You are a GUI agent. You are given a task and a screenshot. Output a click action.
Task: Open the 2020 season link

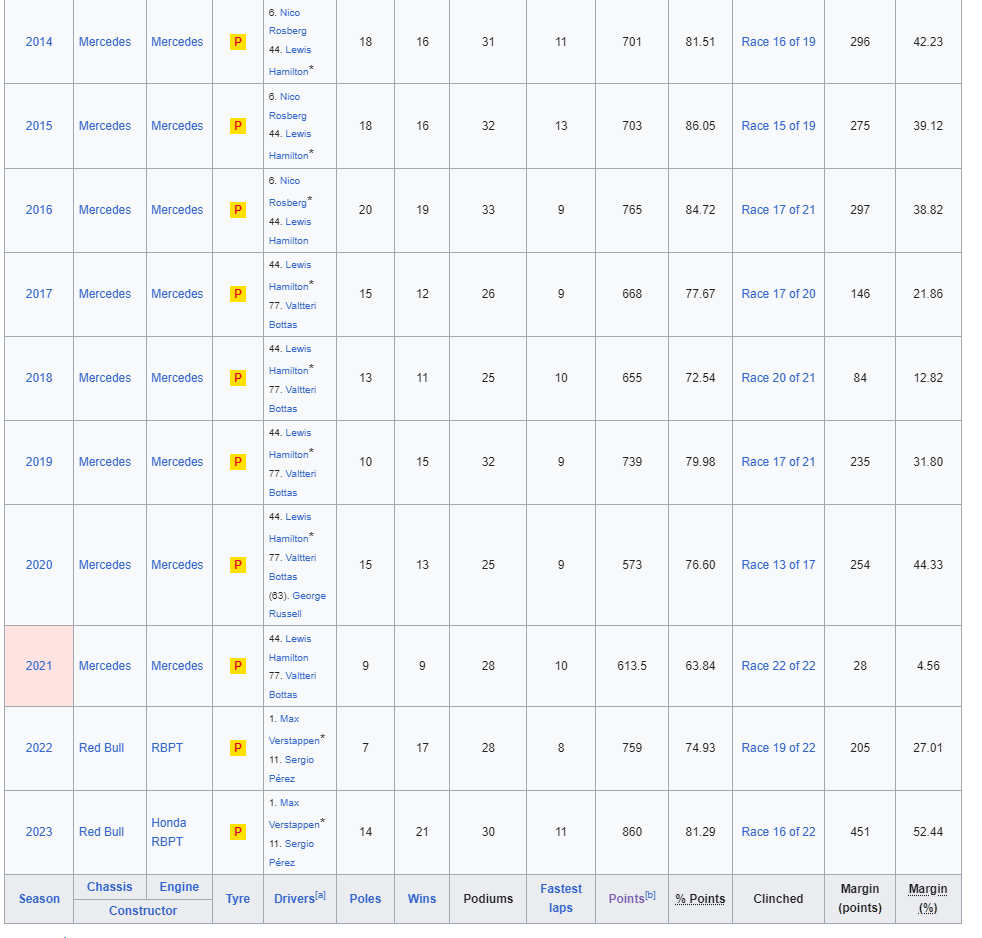(x=39, y=565)
